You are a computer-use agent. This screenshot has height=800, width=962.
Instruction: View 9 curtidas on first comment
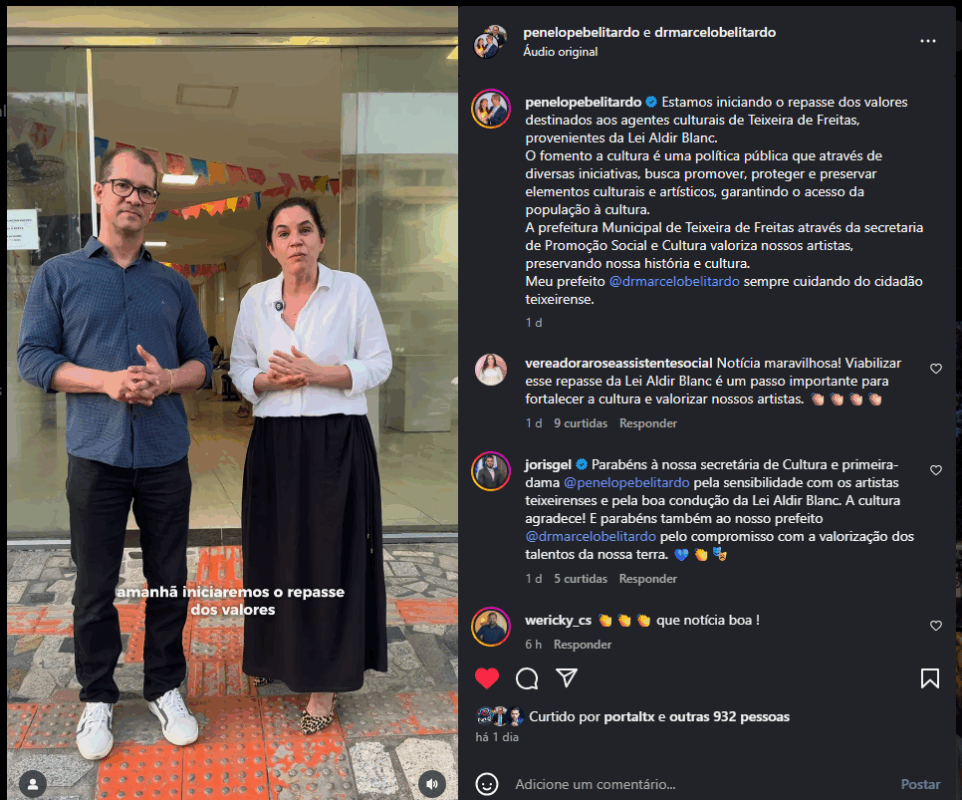click(580, 423)
